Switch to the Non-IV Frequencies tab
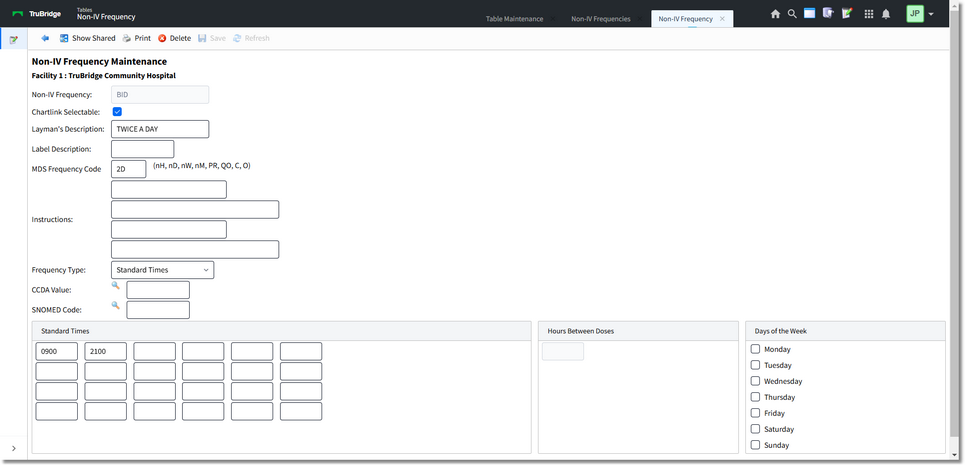Image resolution: width=965 pixels, height=466 pixels. pos(601,19)
